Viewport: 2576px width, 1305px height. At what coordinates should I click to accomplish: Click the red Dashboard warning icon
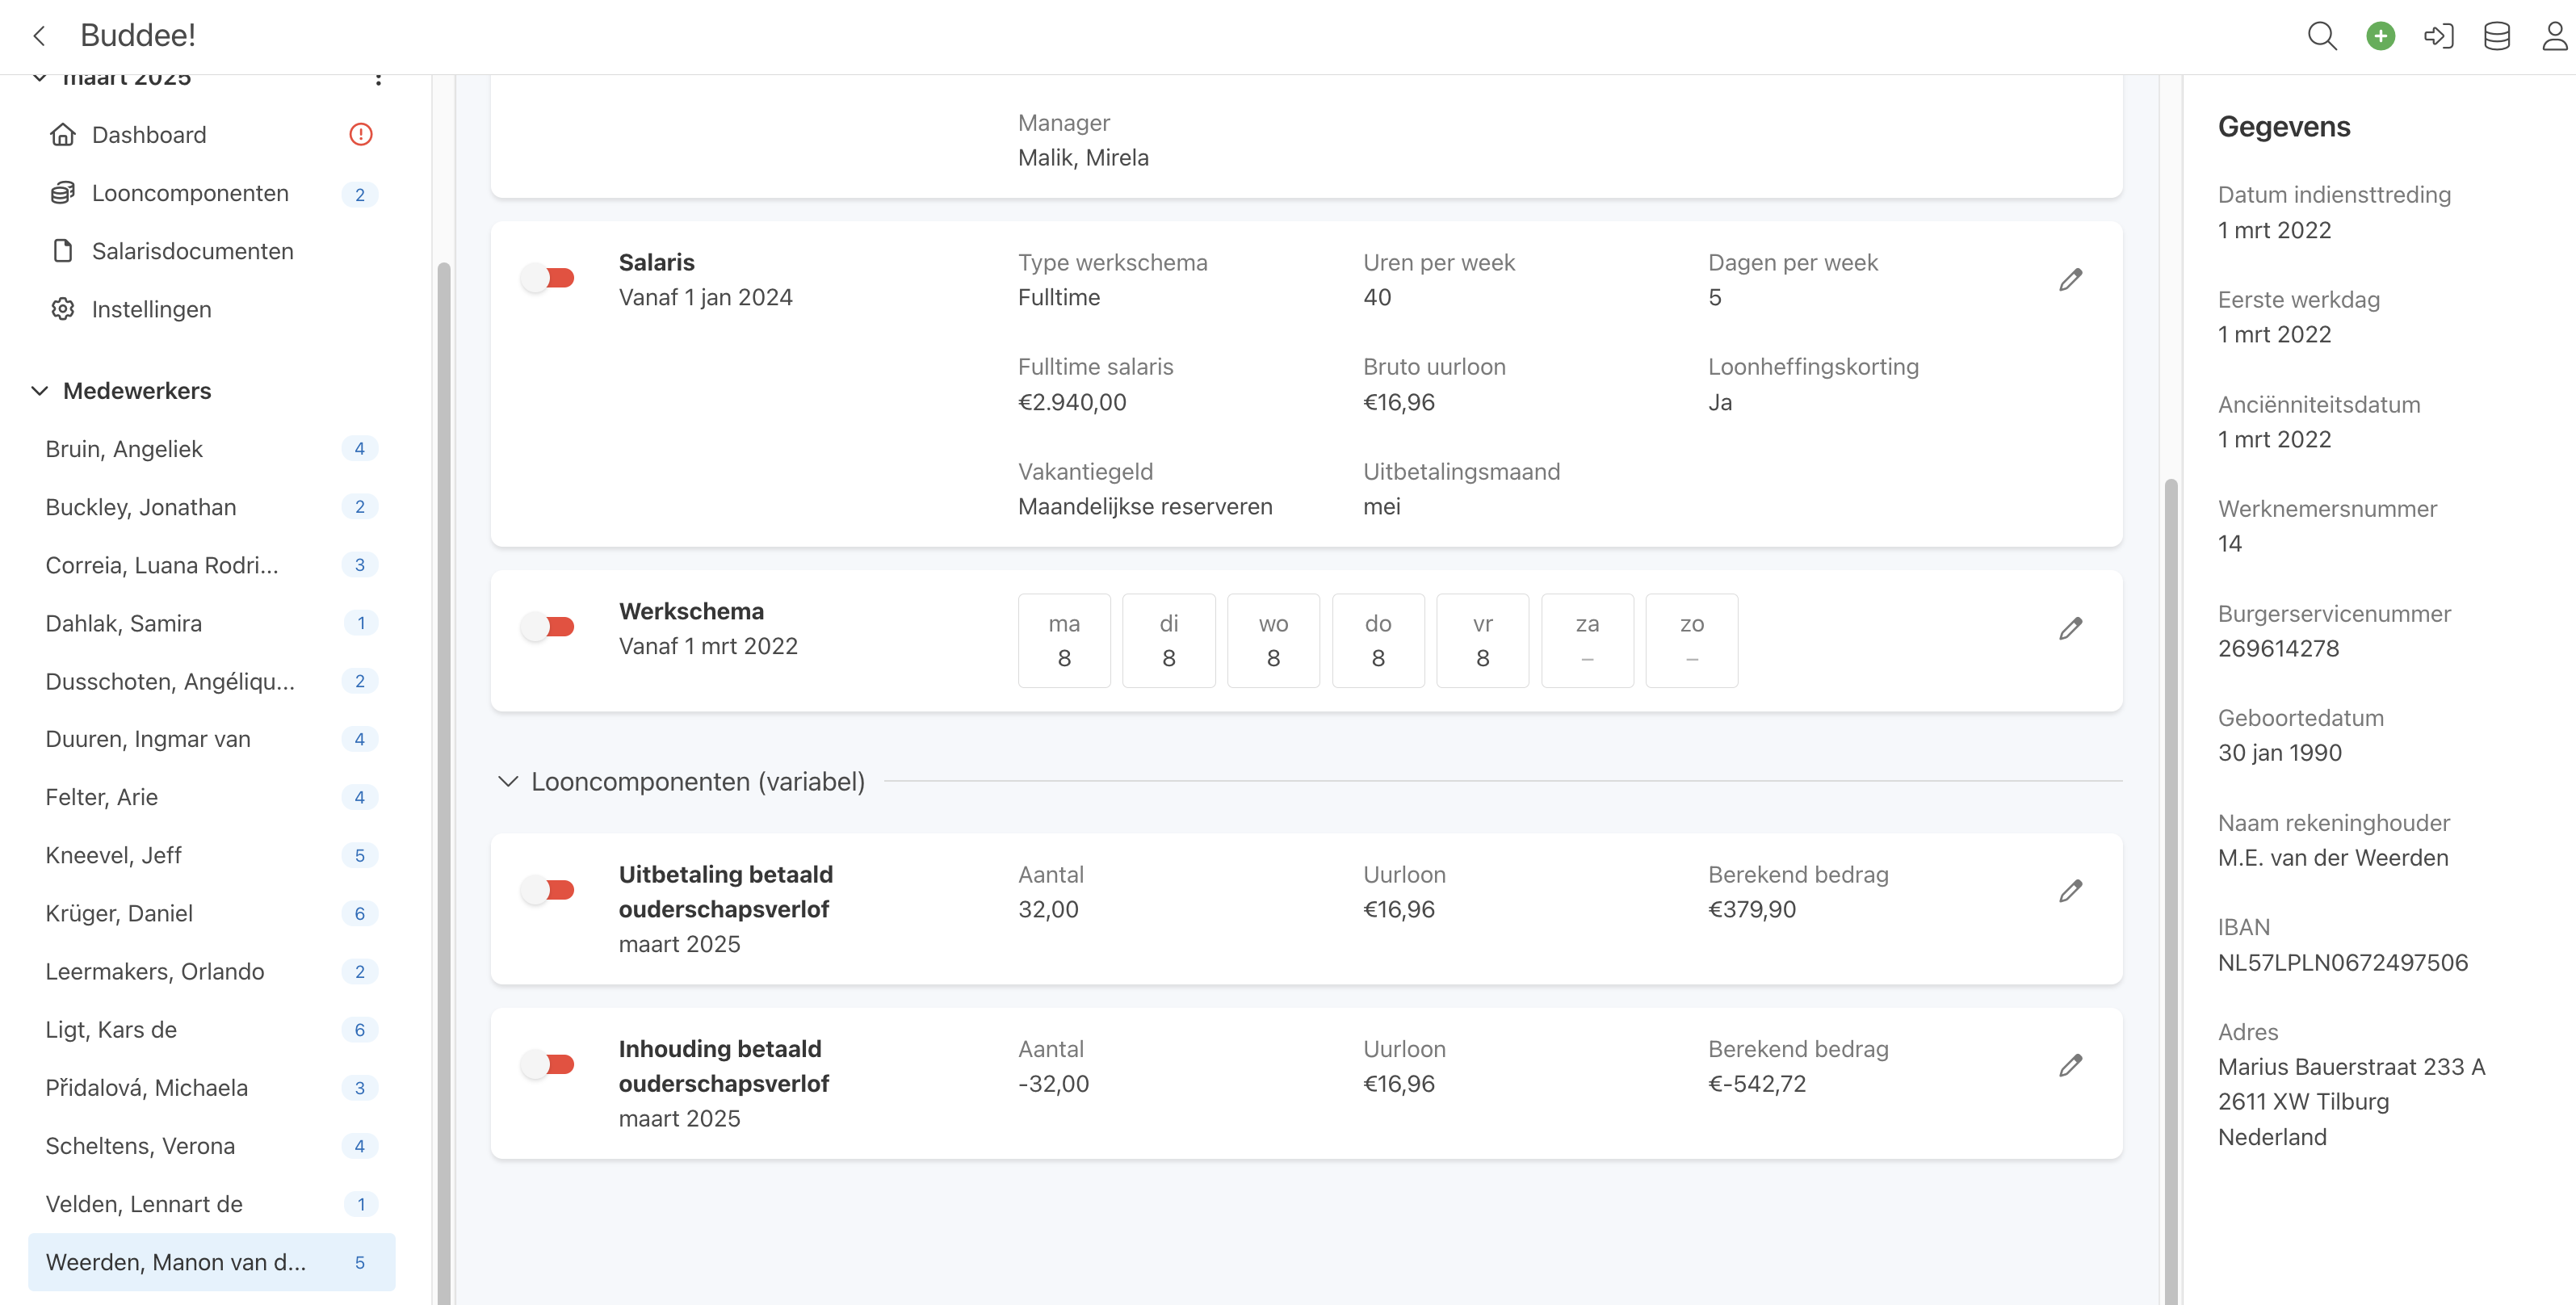[360, 135]
